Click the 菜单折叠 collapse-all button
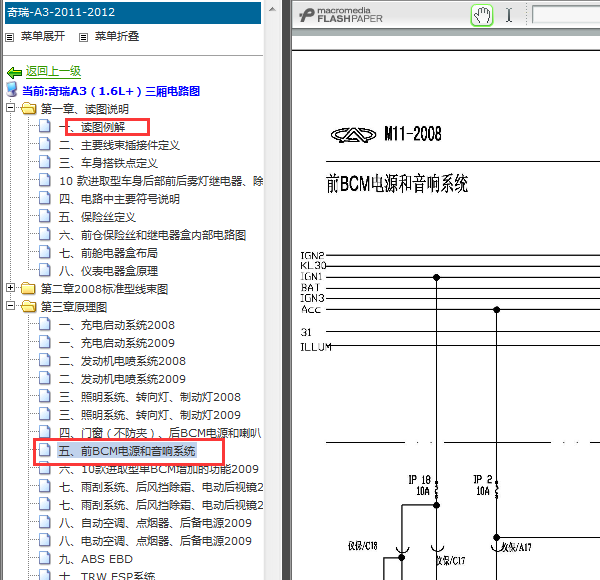The image size is (600, 580). (117, 36)
